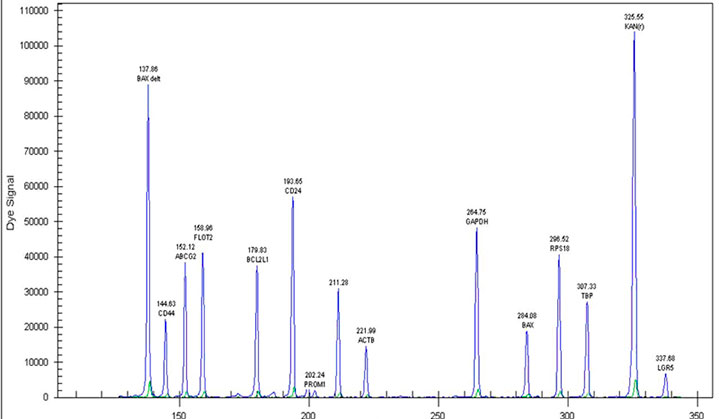Select the GAPDH peak label at 264.75
The image size is (719, 419).
[477, 217]
